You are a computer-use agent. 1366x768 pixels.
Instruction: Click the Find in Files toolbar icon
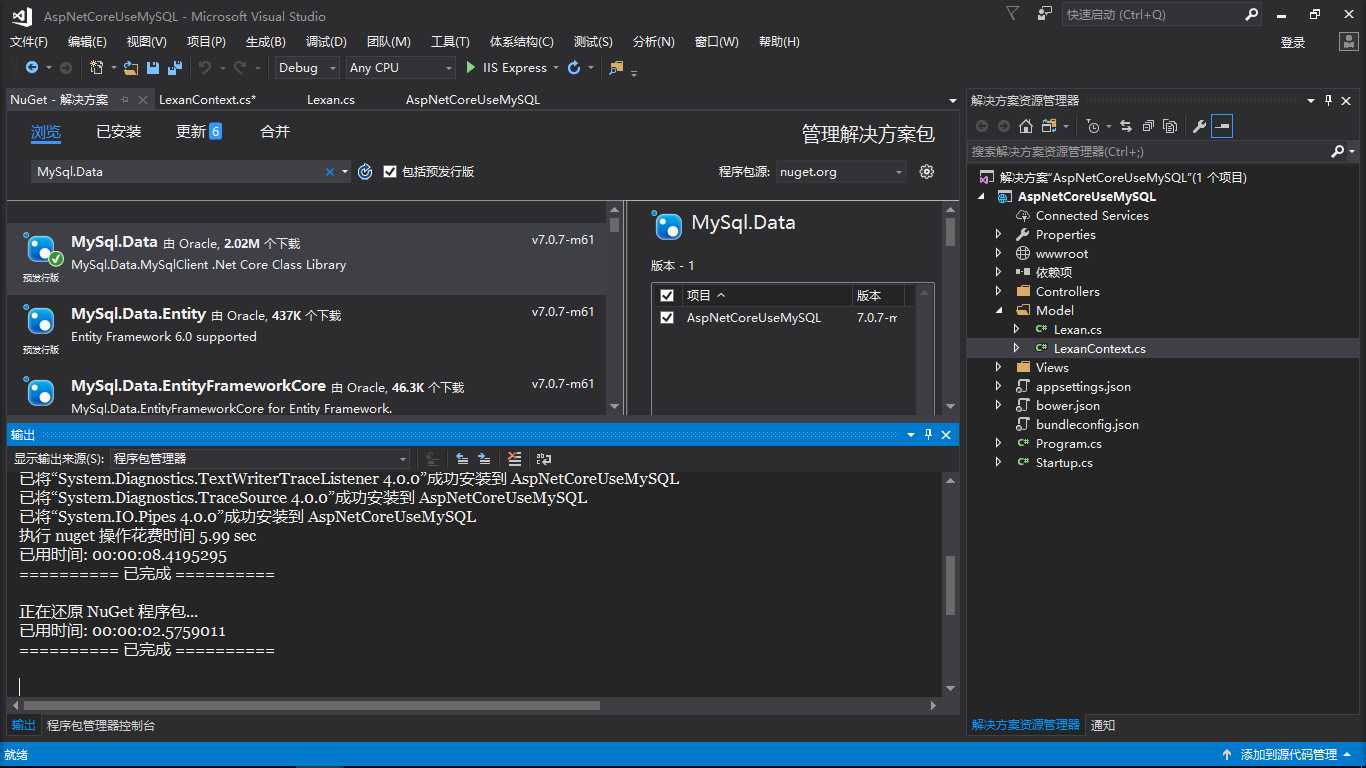[616, 68]
